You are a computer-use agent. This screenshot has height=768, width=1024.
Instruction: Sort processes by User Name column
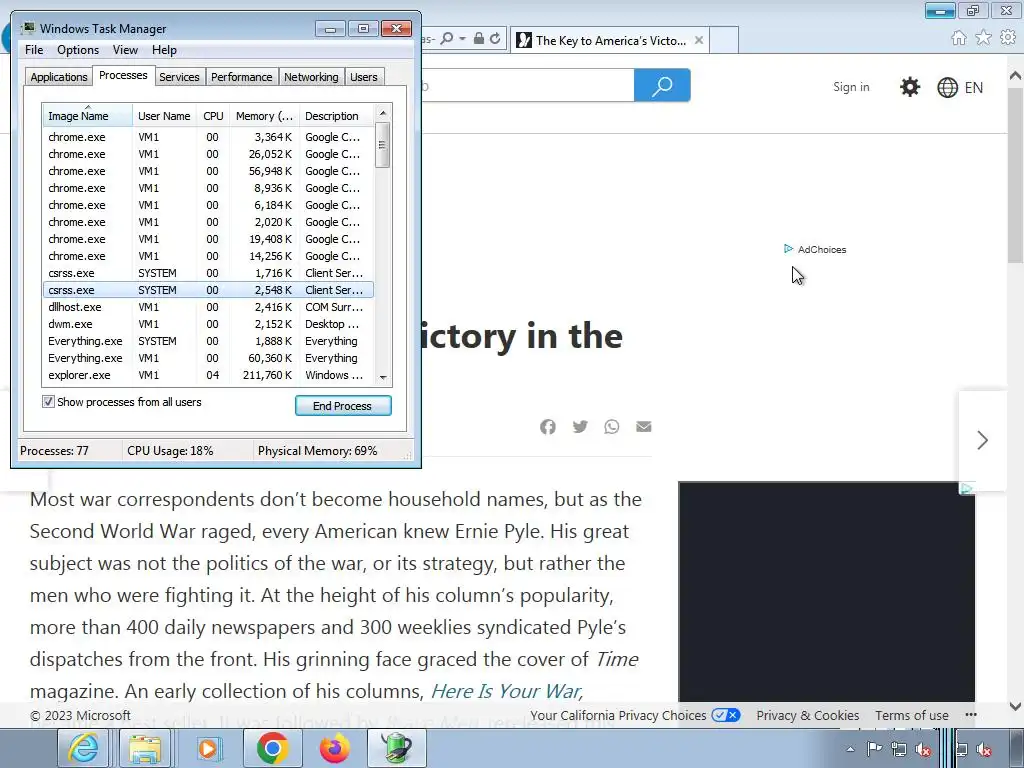coord(164,116)
